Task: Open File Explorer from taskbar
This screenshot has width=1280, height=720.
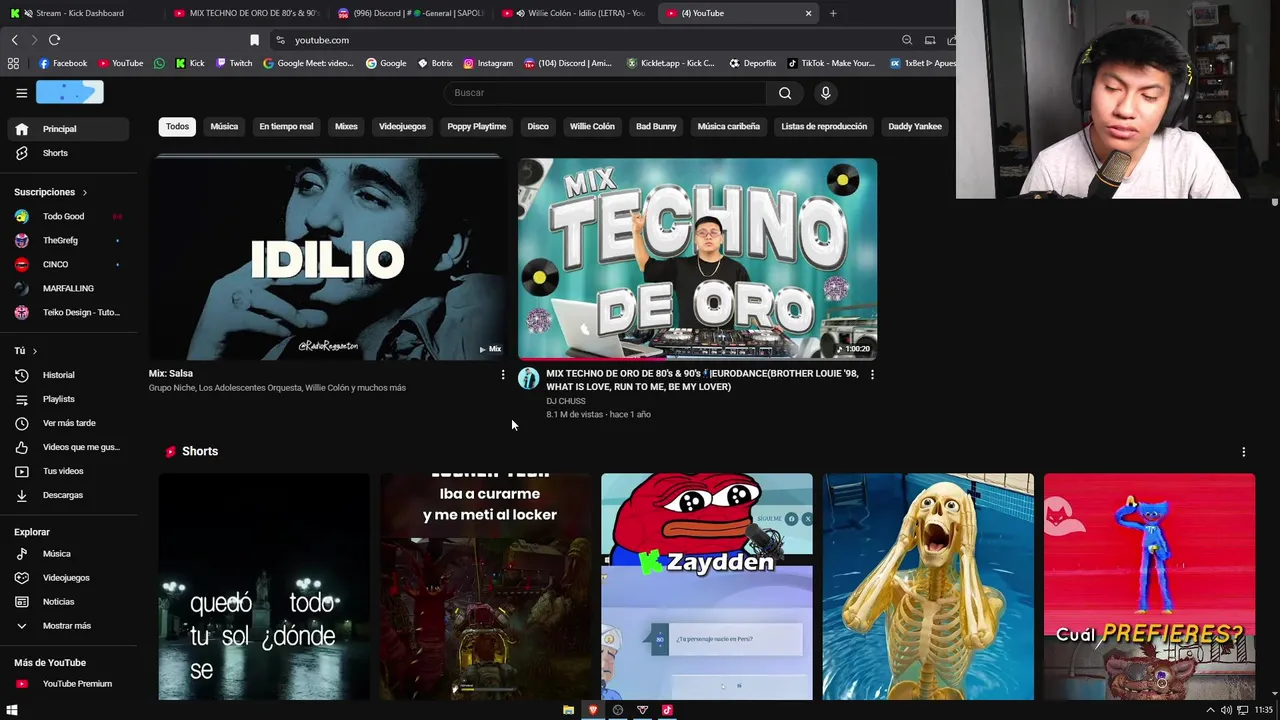Action: pyautogui.click(x=568, y=710)
